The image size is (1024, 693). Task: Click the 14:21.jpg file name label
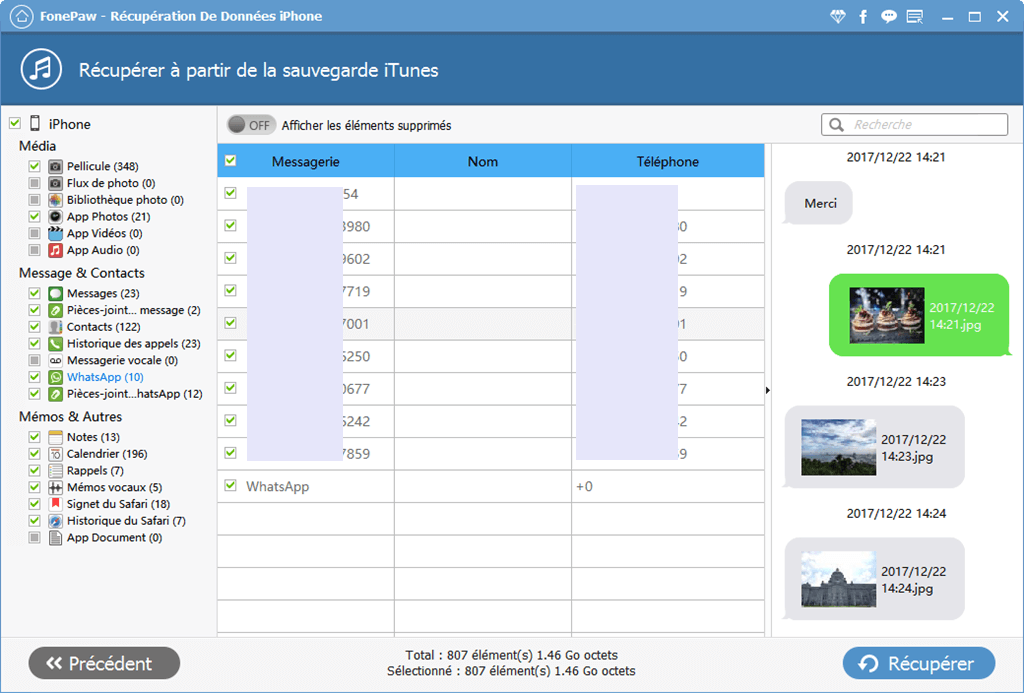click(962, 316)
